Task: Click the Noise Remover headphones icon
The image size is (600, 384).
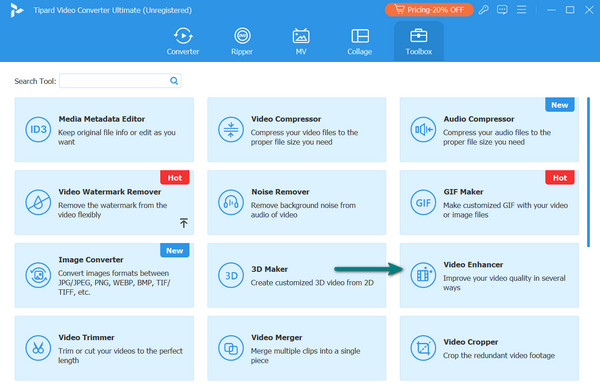Action: click(231, 202)
